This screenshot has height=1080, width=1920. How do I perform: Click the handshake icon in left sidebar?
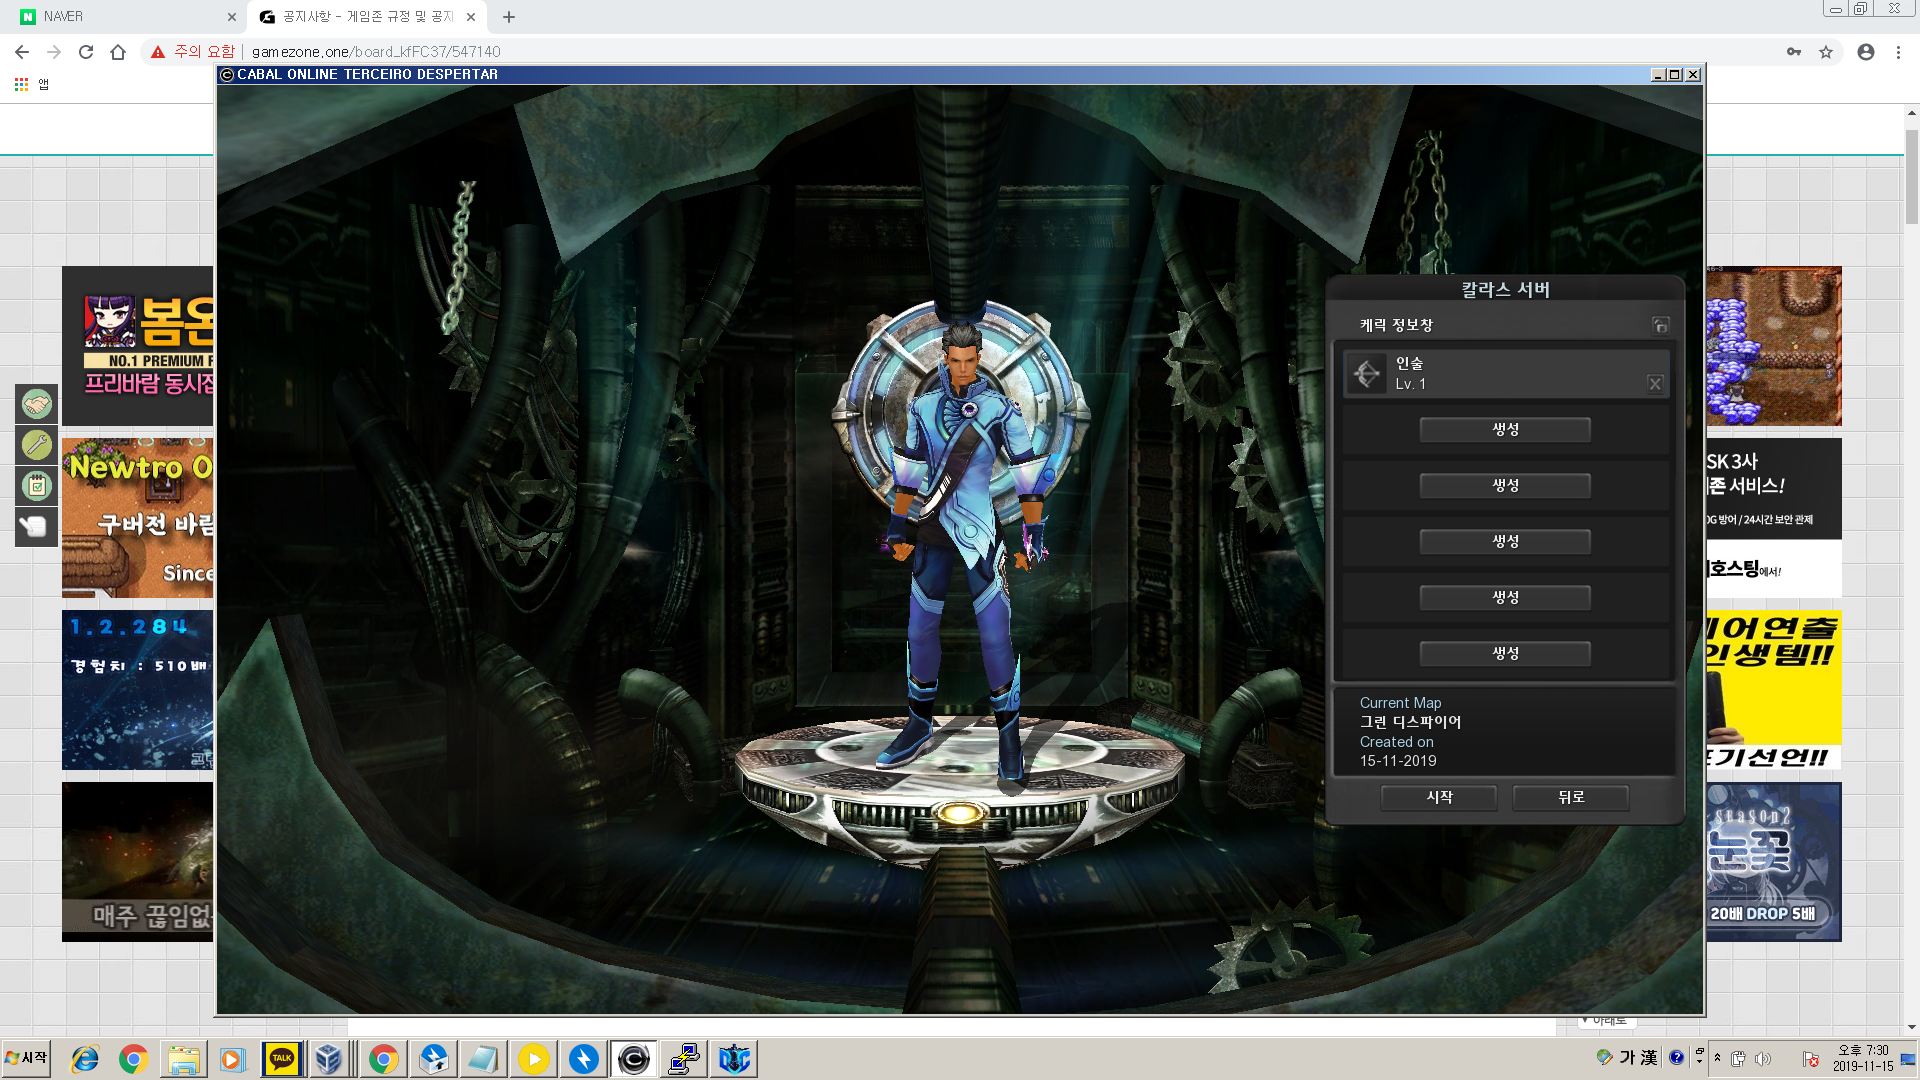[37, 404]
